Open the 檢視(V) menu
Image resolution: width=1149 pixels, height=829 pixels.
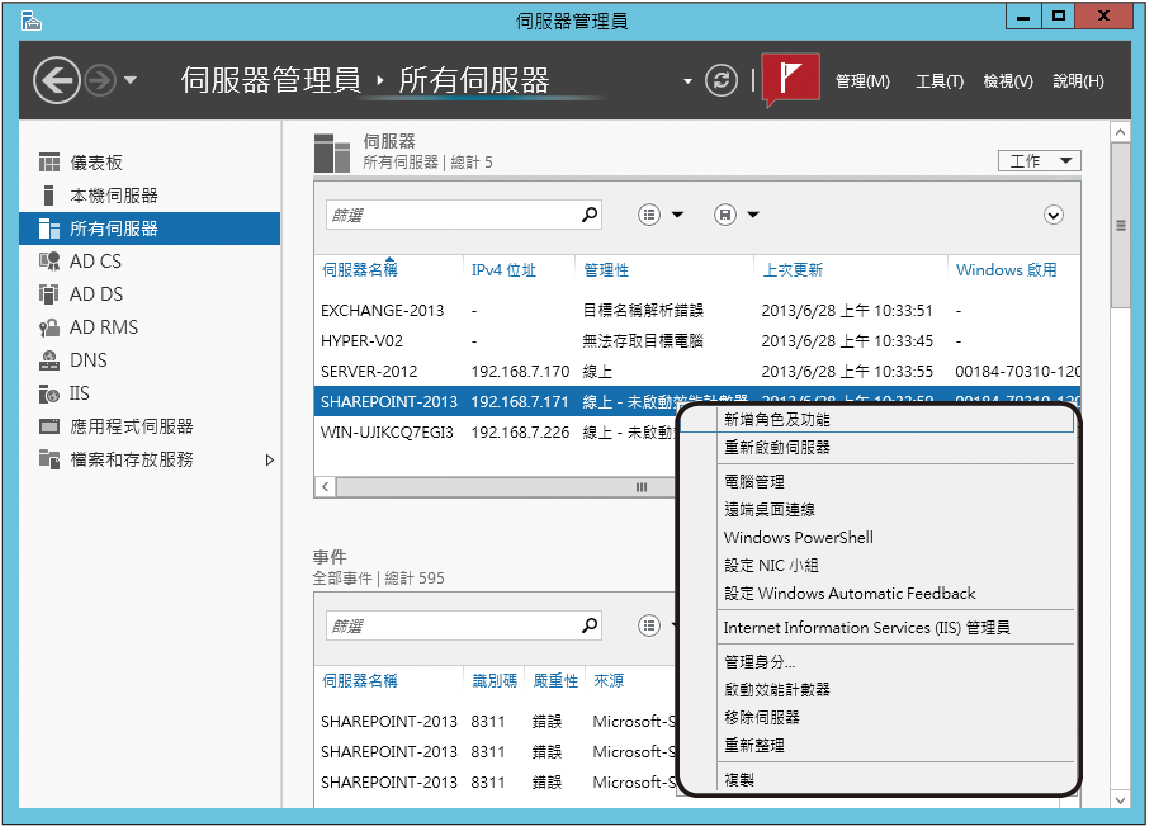coord(1008,81)
